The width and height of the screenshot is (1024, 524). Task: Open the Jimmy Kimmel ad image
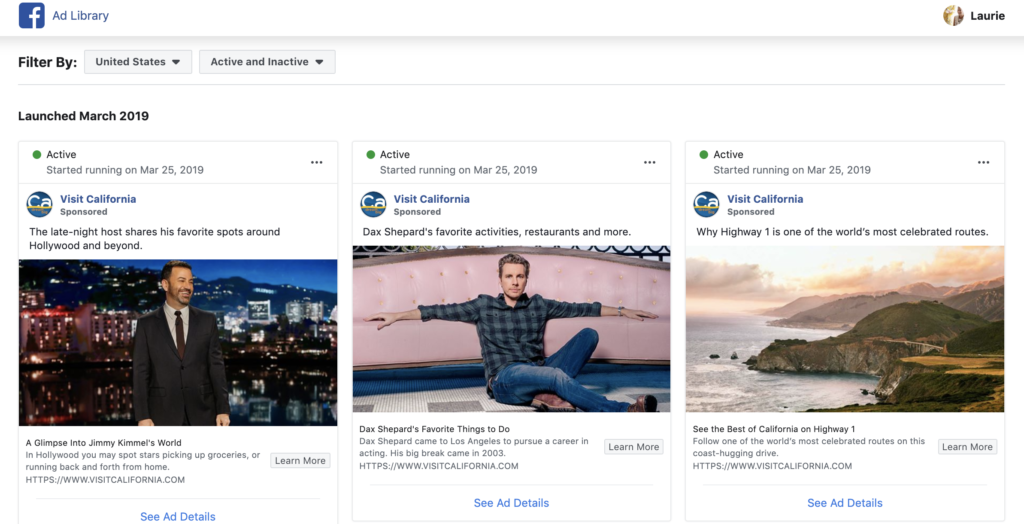point(178,342)
